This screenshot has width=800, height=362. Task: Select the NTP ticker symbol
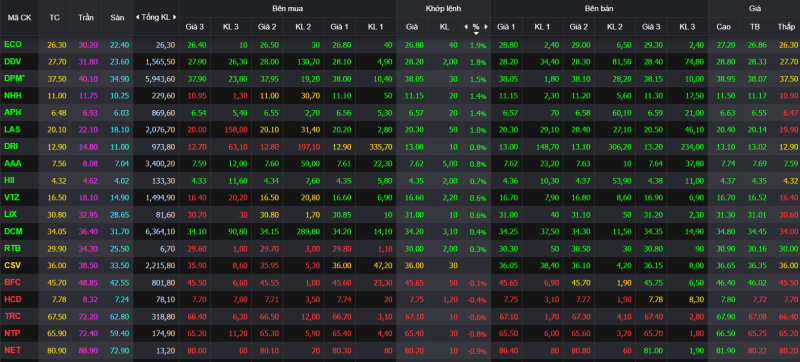pyautogui.click(x=12, y=333)
